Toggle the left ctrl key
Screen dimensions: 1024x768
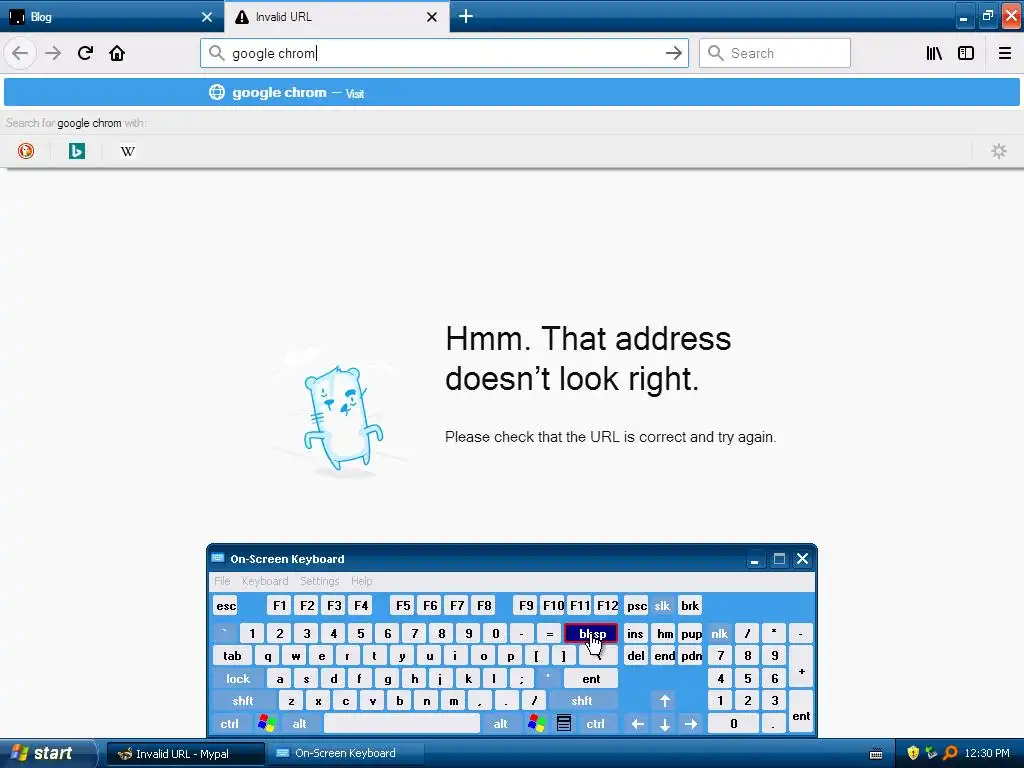229,724
